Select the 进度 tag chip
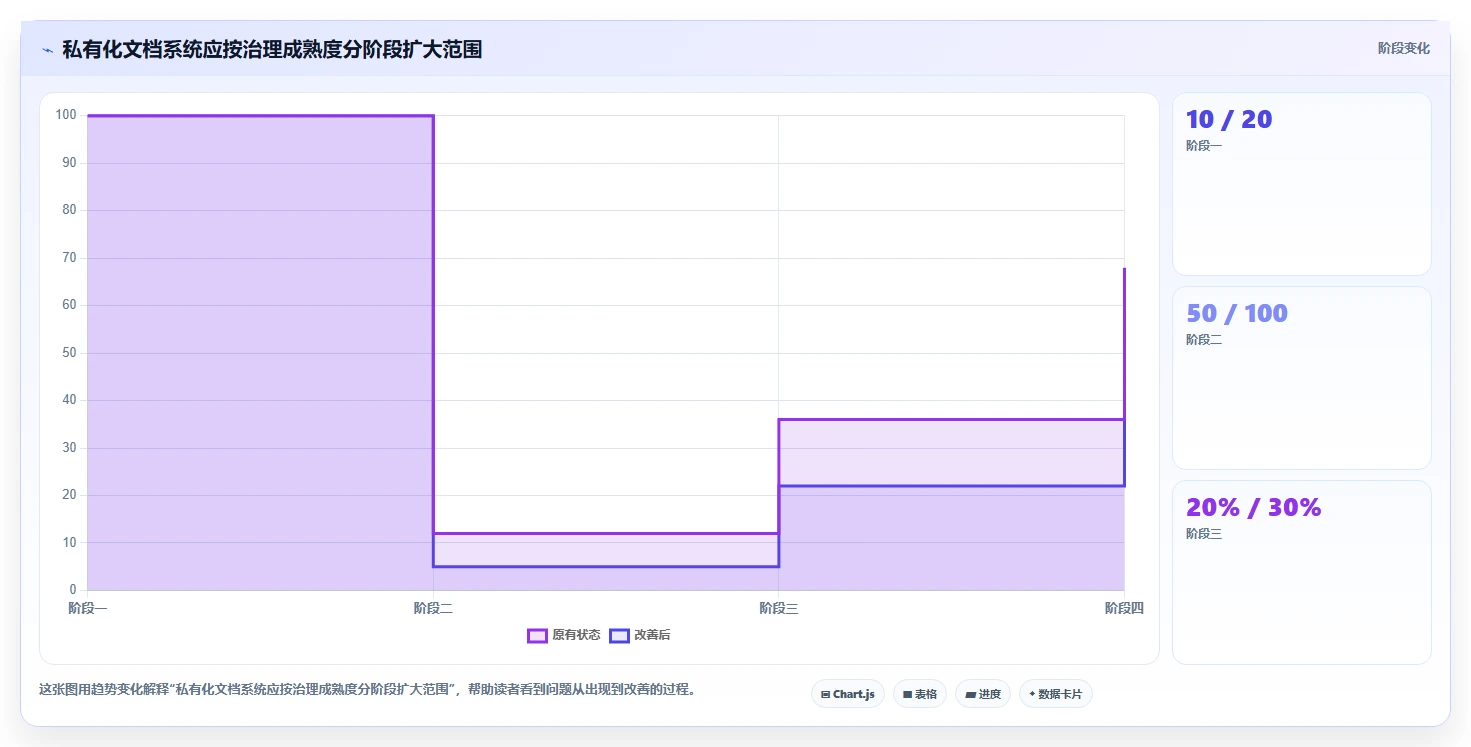This screenshot has width=1471, height=747. tap(982, 694)
